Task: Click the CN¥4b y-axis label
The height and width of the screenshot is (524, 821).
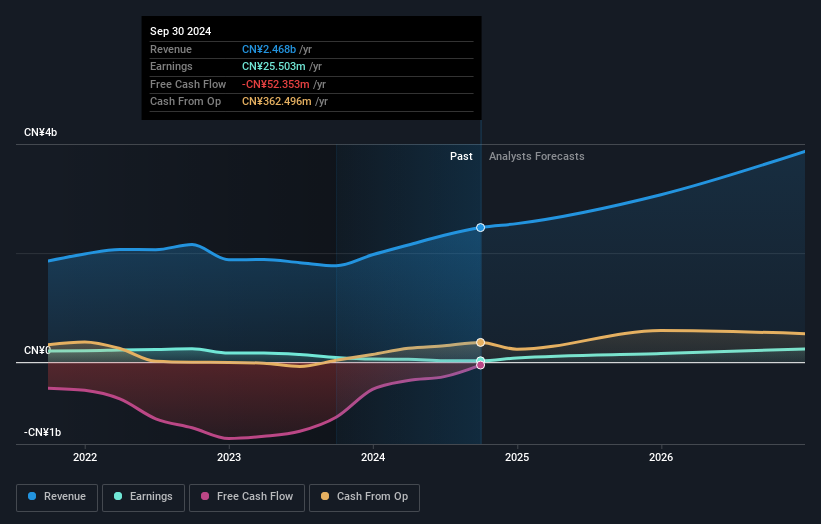Action: (40, 132)
